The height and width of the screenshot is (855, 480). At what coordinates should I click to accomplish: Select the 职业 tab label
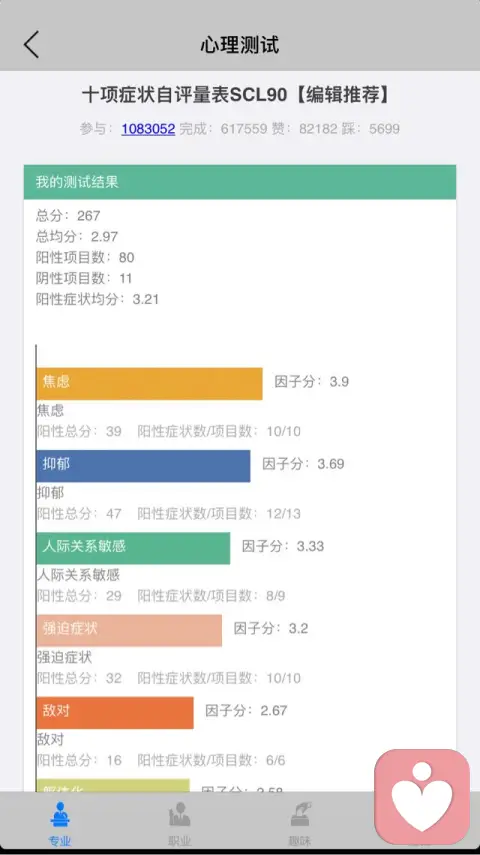tap(179, 841)
